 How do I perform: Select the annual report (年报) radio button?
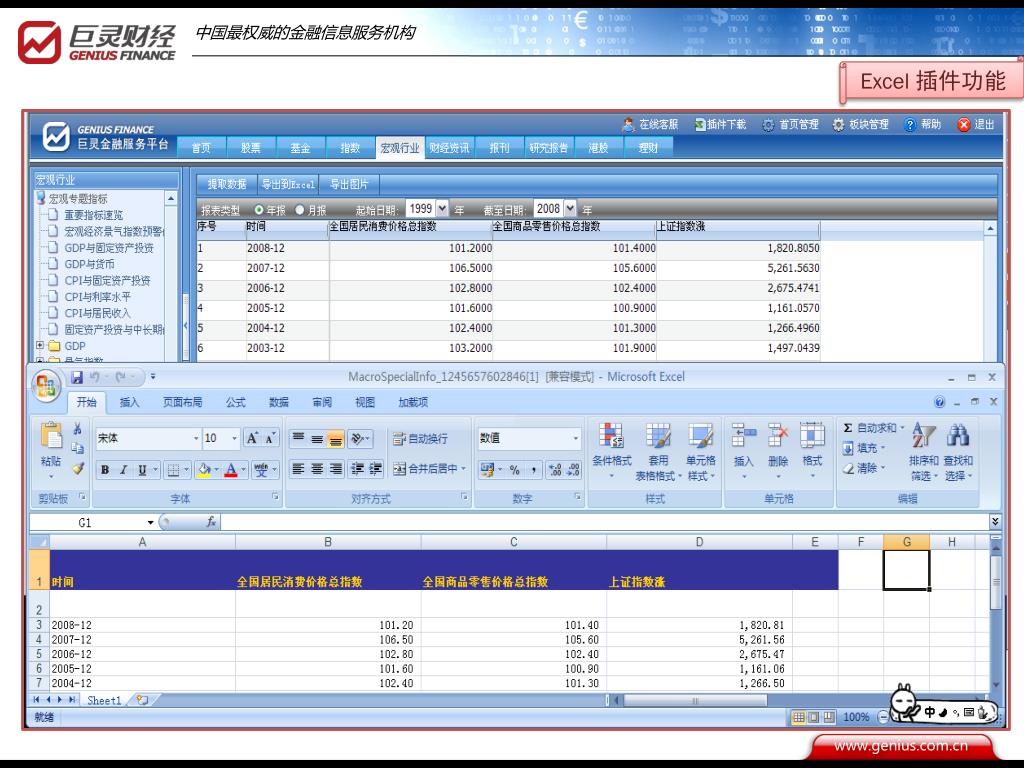(259, 210)
